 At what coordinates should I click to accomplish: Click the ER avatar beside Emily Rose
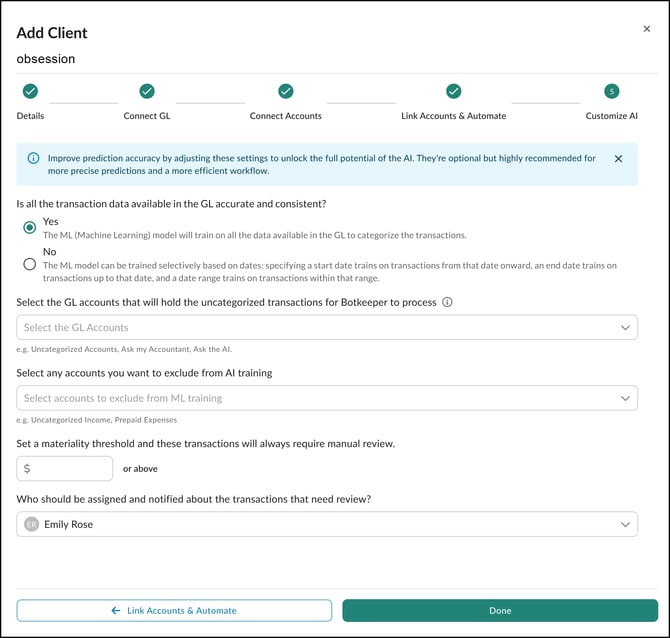[31, 524]
